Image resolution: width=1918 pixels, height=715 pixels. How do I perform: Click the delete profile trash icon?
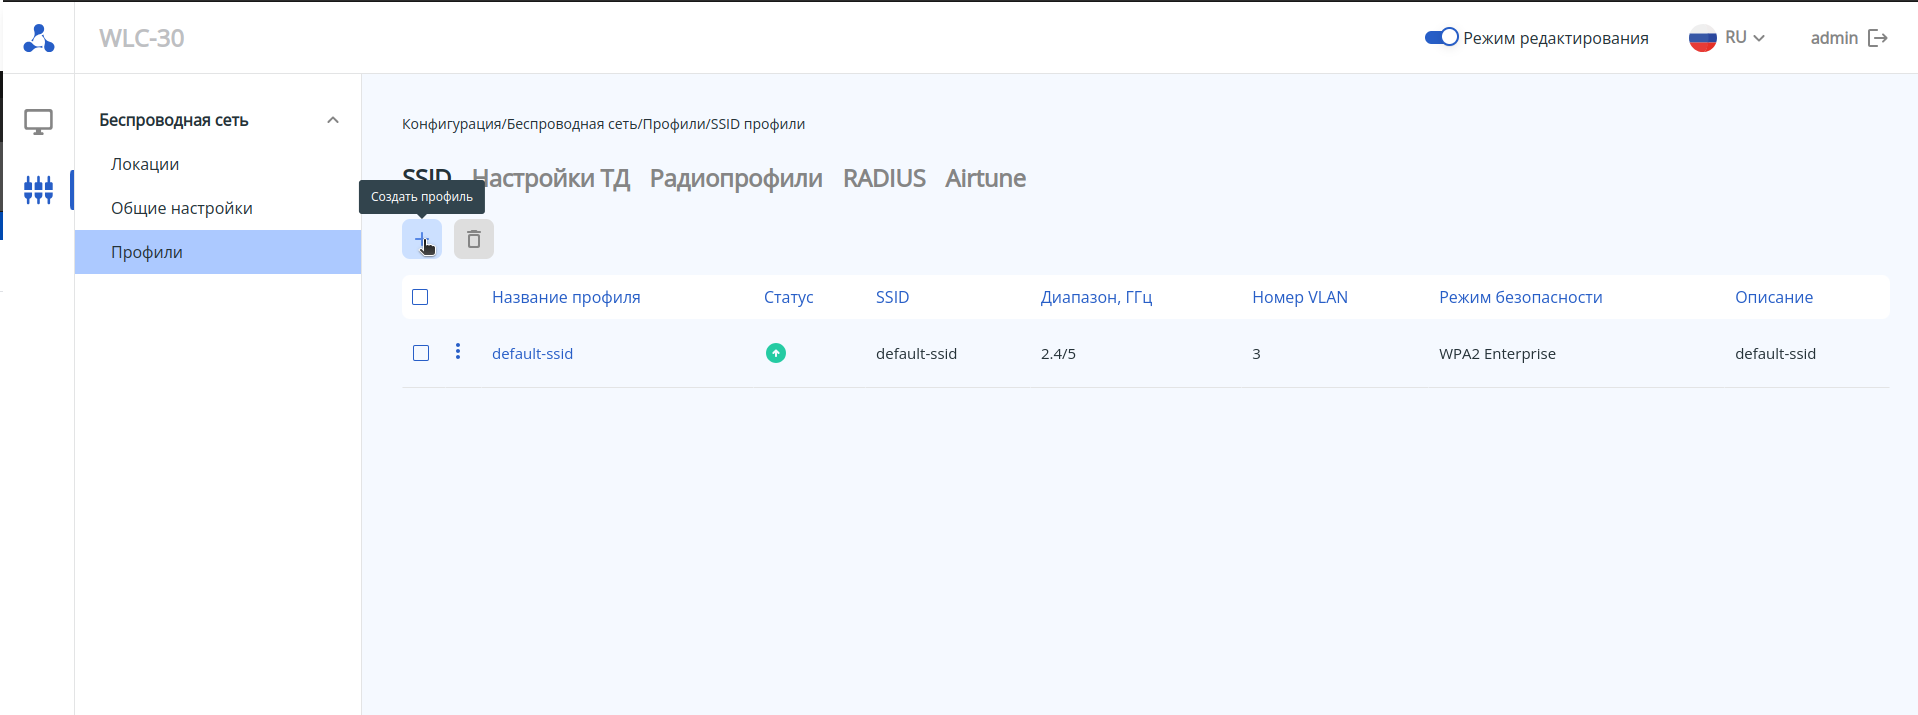(474, 240)
